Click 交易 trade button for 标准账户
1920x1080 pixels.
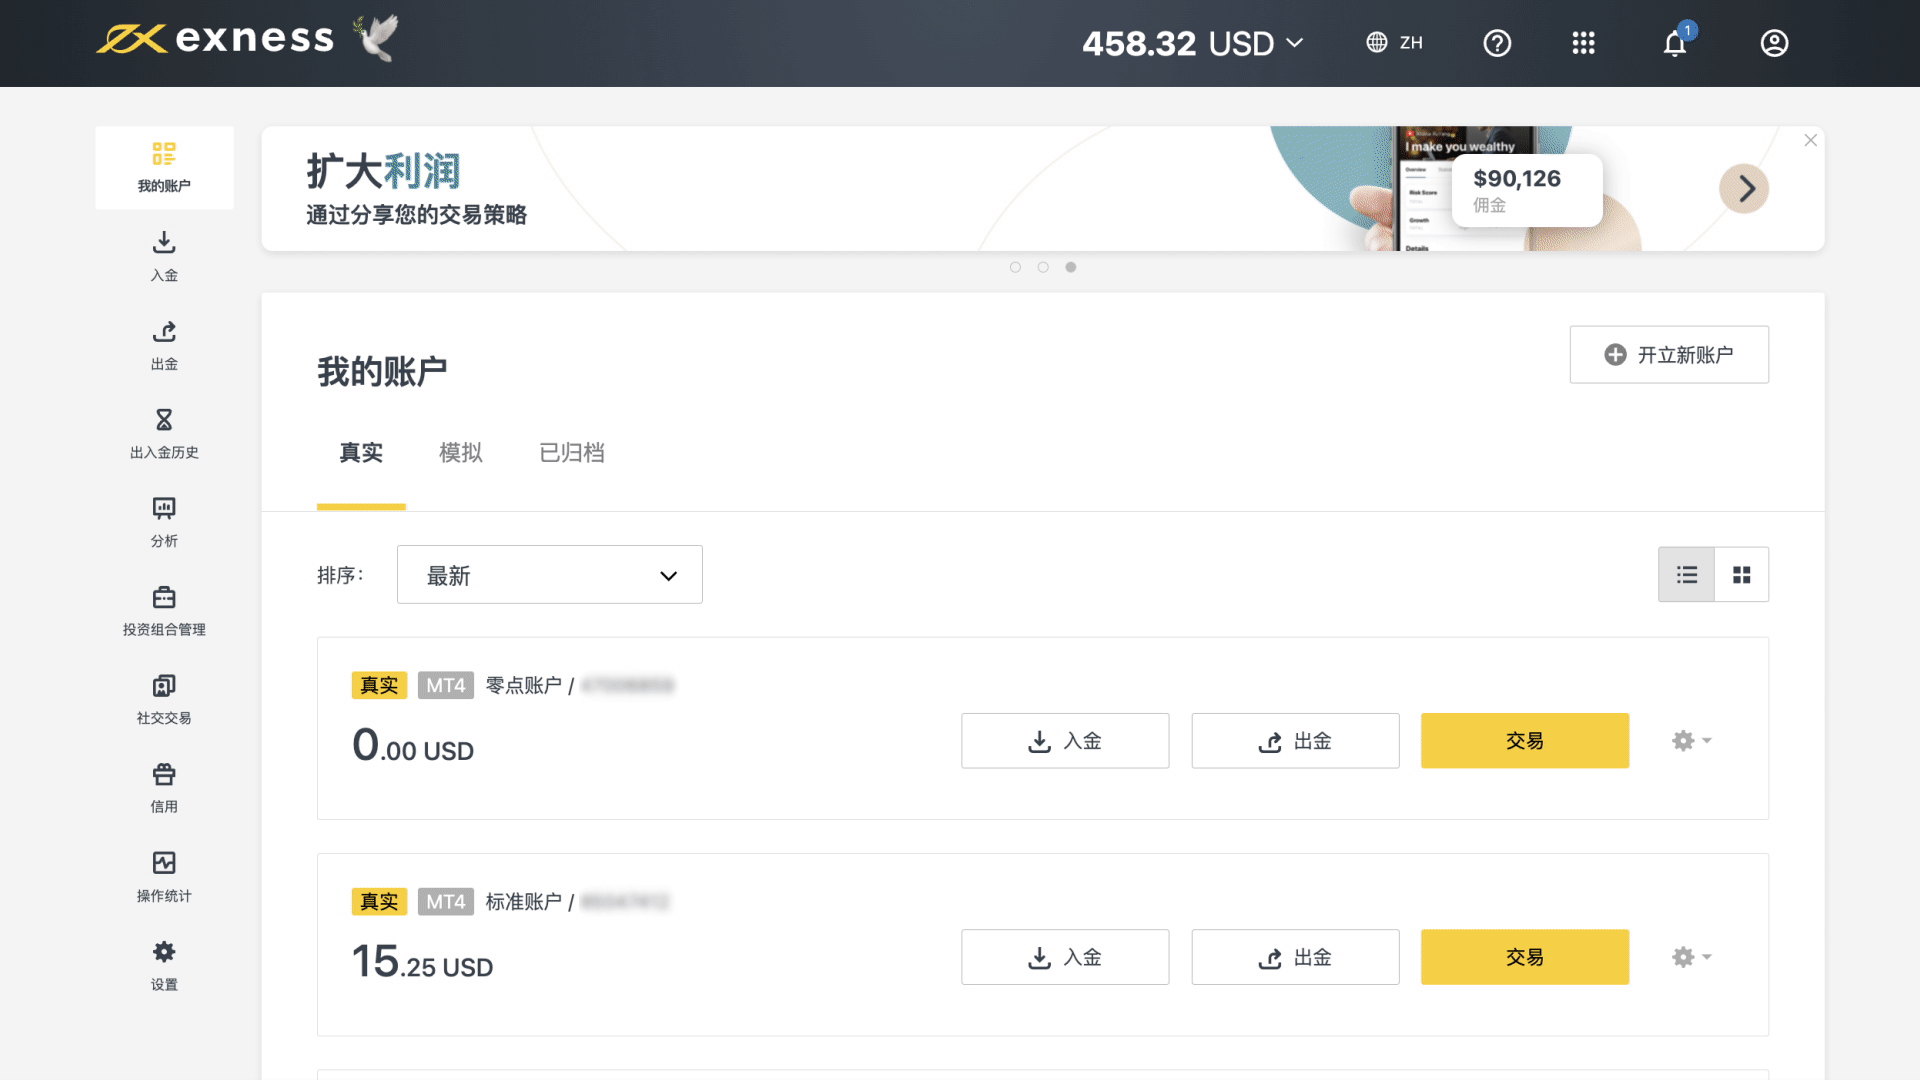(1524, 957)
